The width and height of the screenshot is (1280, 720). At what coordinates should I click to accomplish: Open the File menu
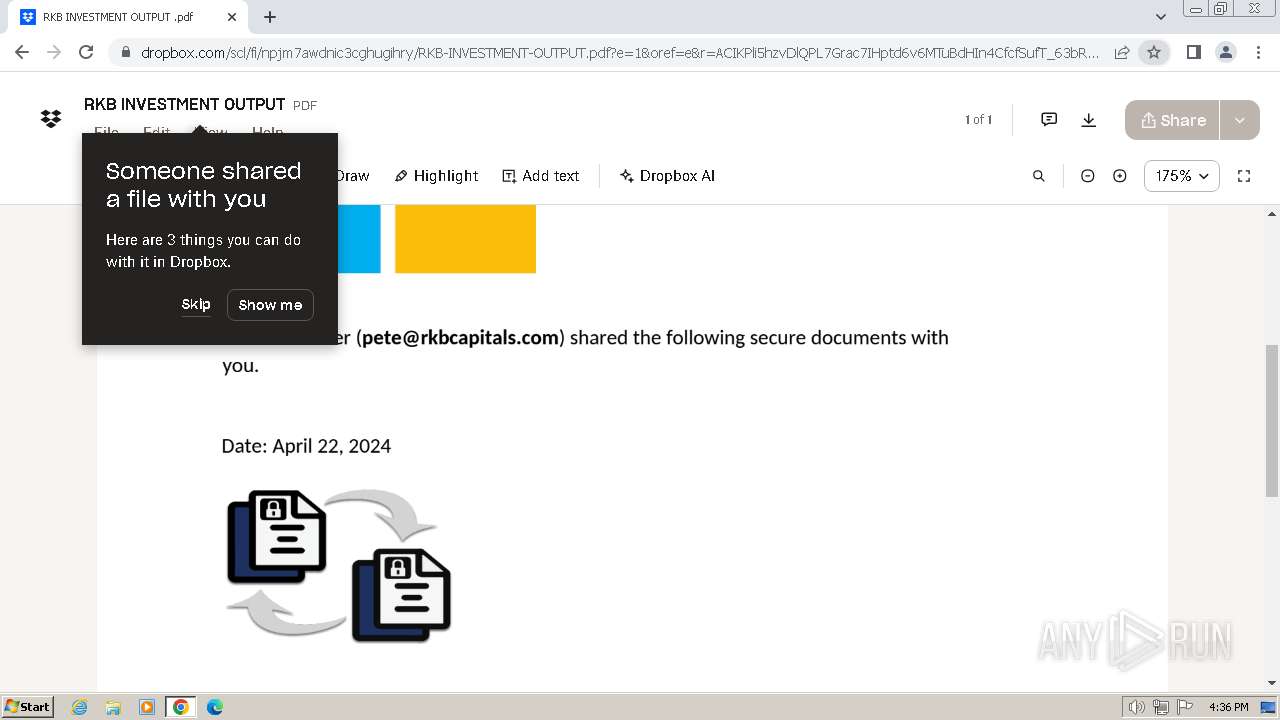(106, 131)
